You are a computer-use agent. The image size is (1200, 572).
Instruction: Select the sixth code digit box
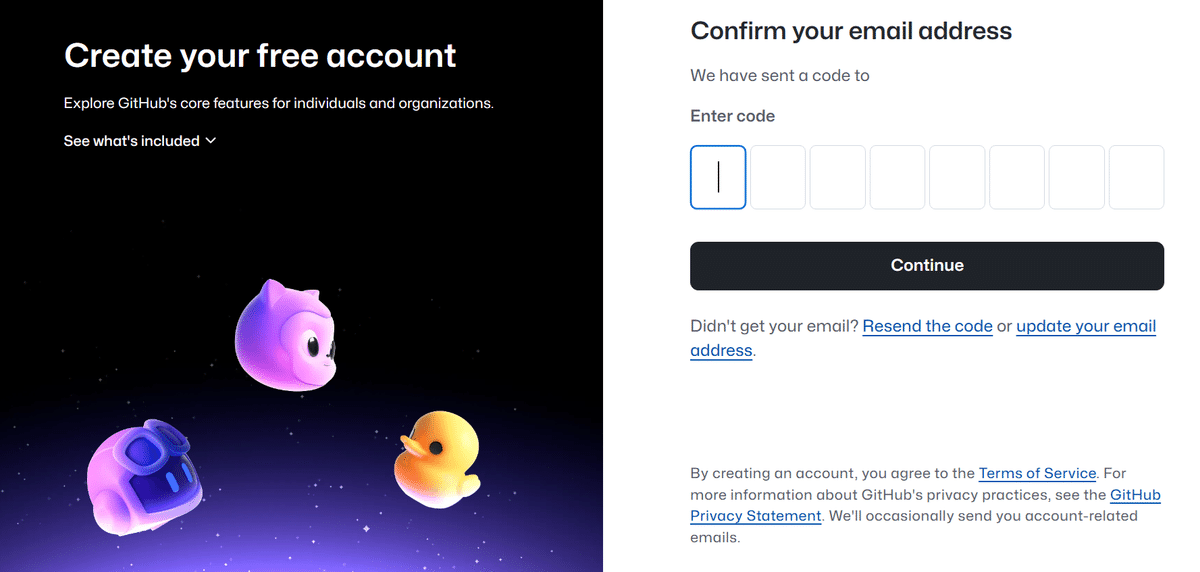[x=1017, y=177]
